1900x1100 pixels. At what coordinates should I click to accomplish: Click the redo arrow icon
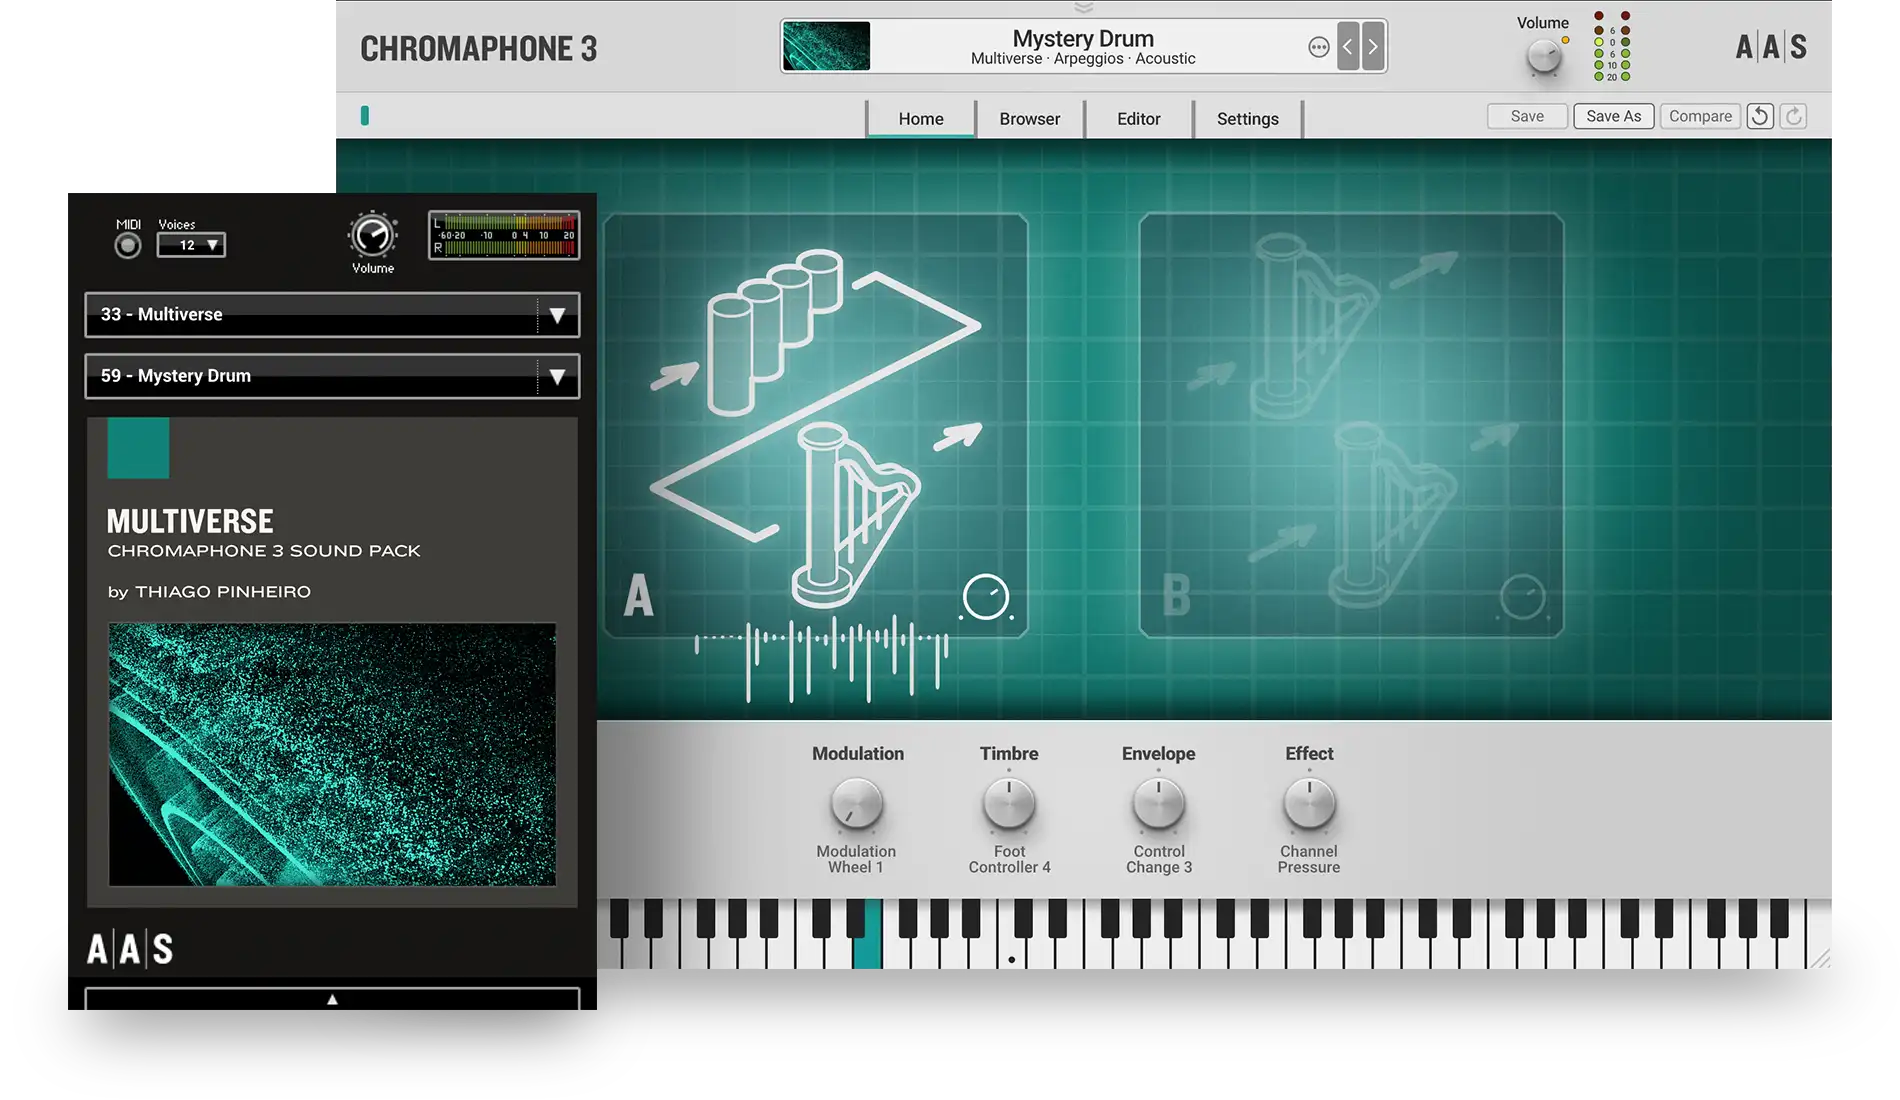[x=1793, y=116]
